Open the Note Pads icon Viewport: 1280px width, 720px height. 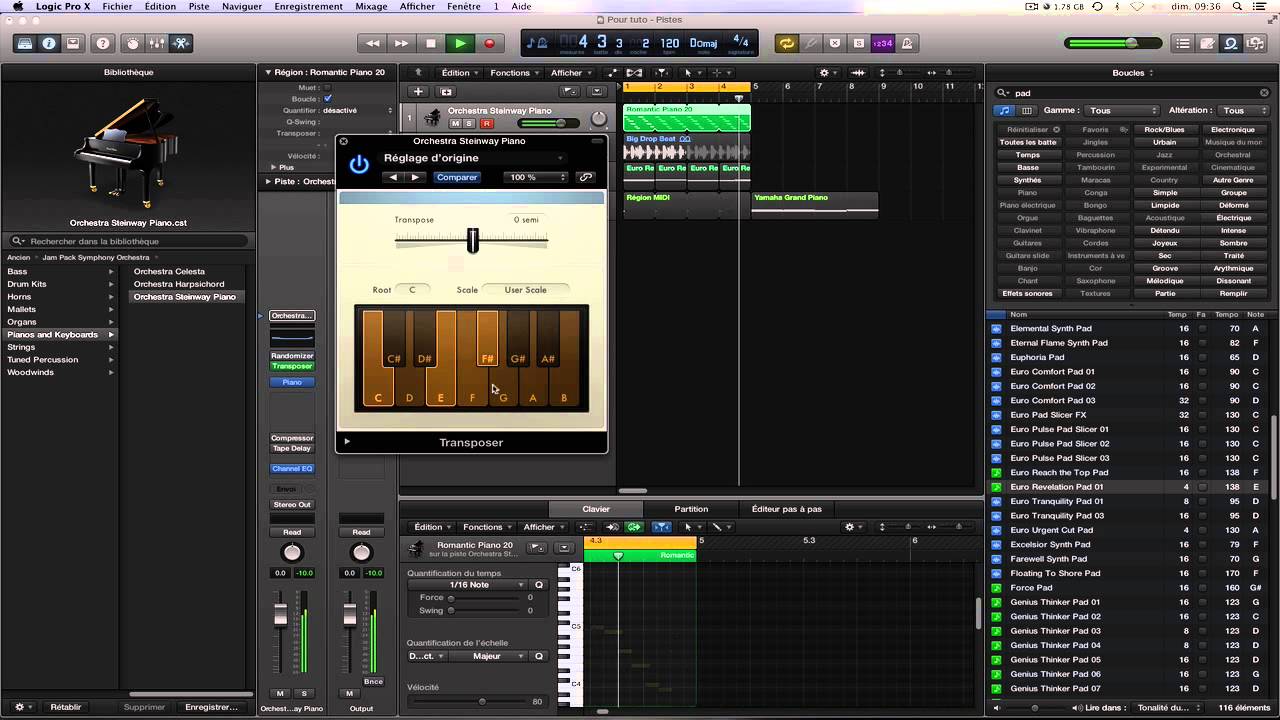(1207, 43)
